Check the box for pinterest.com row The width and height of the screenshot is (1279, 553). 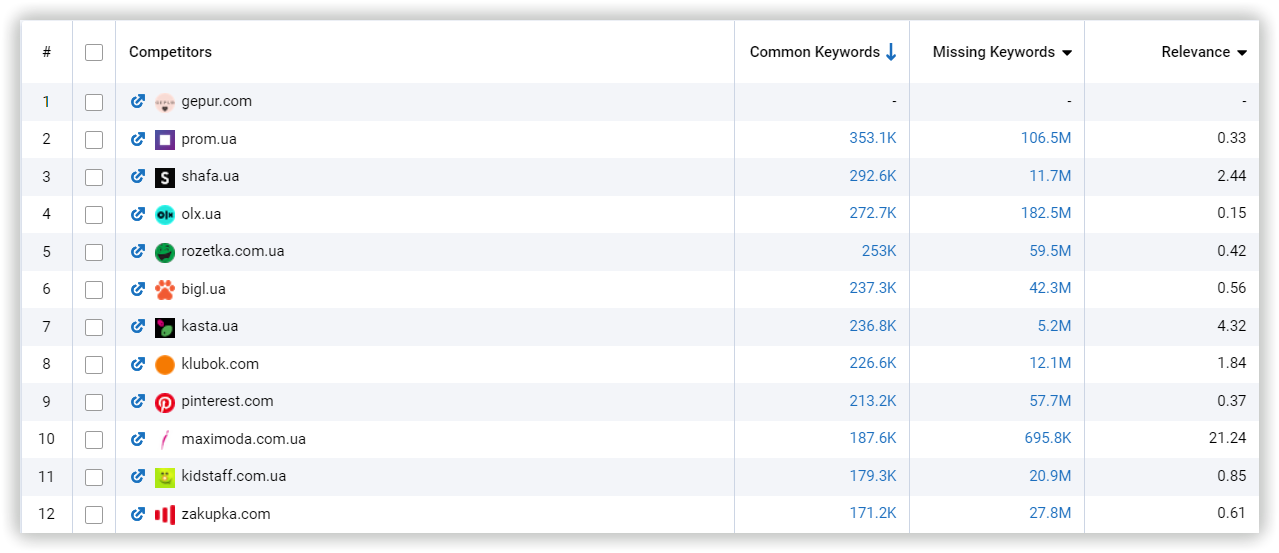pos(94,402)
